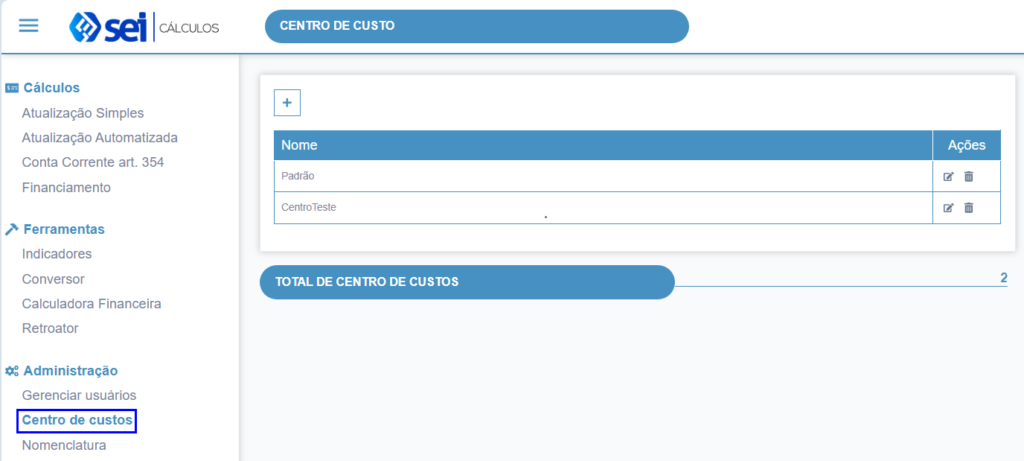This screenshot has width=1024, height=461.
Task: Delete the Padrão cost center
Action: [968, 177]
